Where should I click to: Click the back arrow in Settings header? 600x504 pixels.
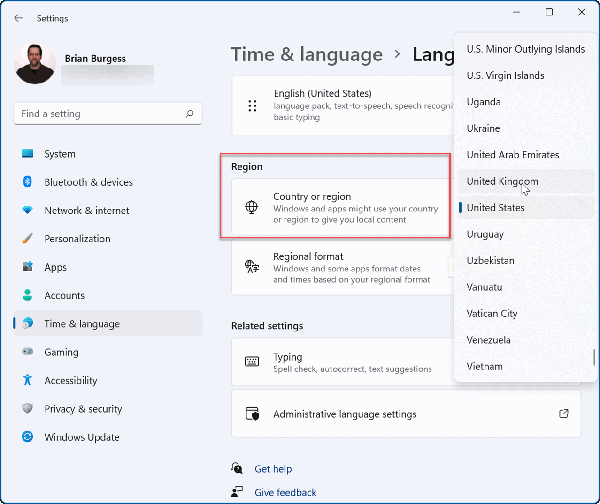18,18
